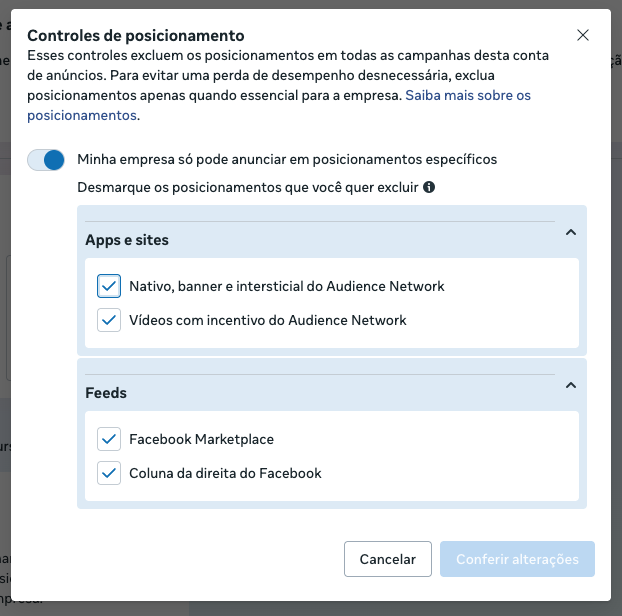Image resolution: width=622 pixels, height=616 pixels.
Task: Open Saiba mais sobre os posicionamentos link
Action: 467,96
